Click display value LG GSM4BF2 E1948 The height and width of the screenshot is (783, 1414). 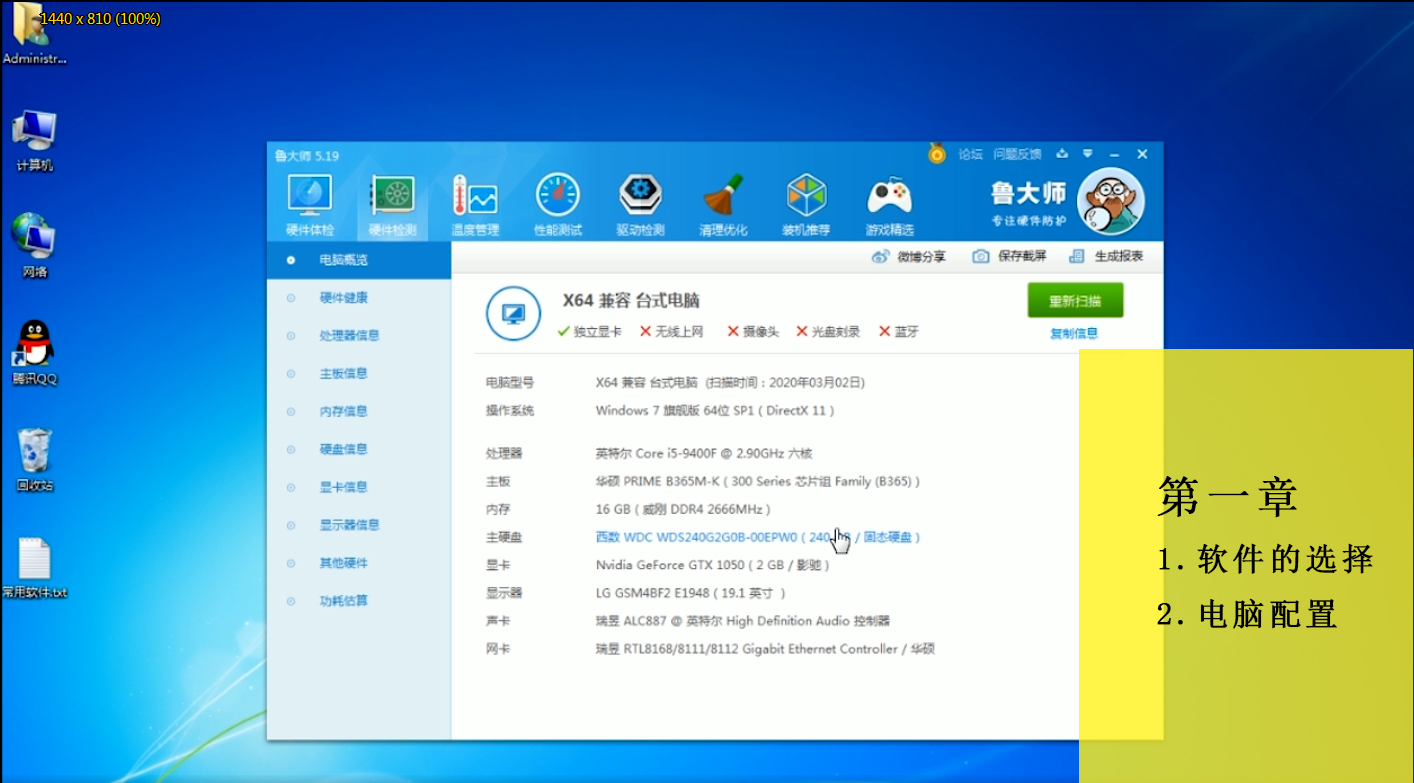click(691, 594)
